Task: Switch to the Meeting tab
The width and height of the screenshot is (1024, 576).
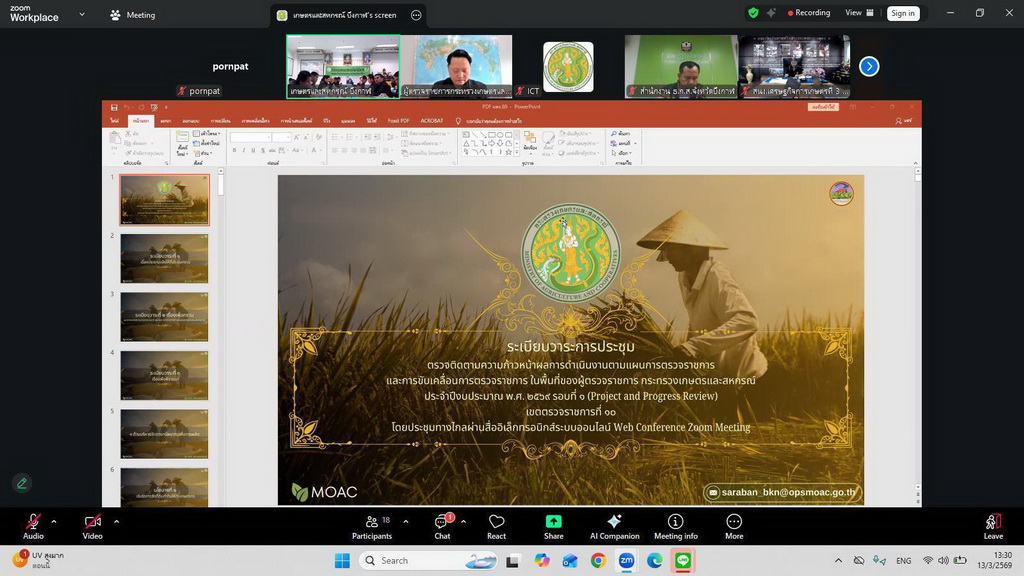Action: point(133,15)
